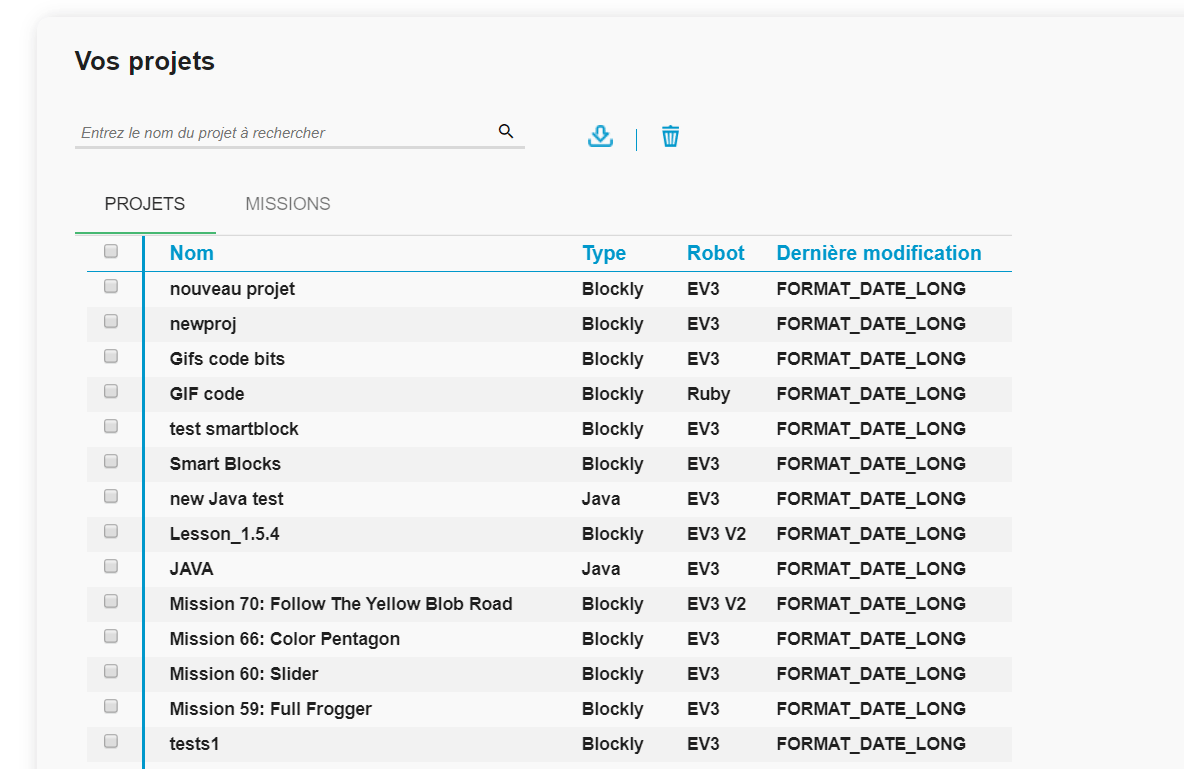Screen dimensions: 1184x769
Task: Click the search magnifier icon
Action: 505,131
